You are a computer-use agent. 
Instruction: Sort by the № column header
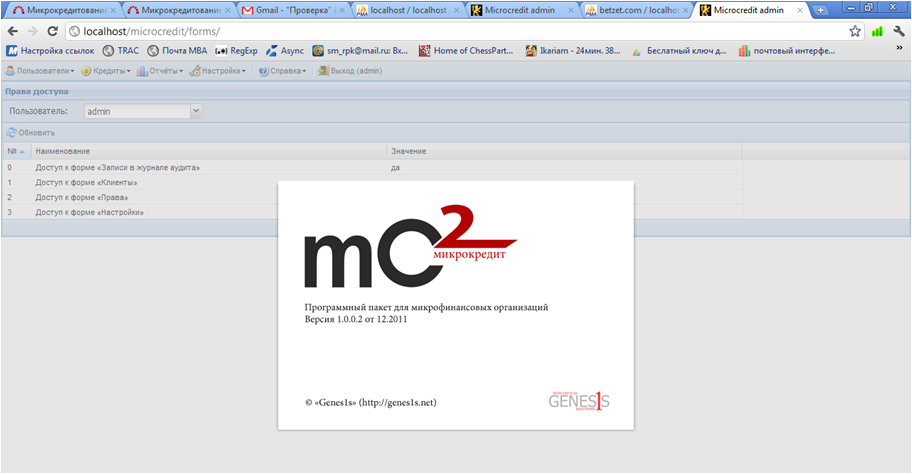coord(16,151)
